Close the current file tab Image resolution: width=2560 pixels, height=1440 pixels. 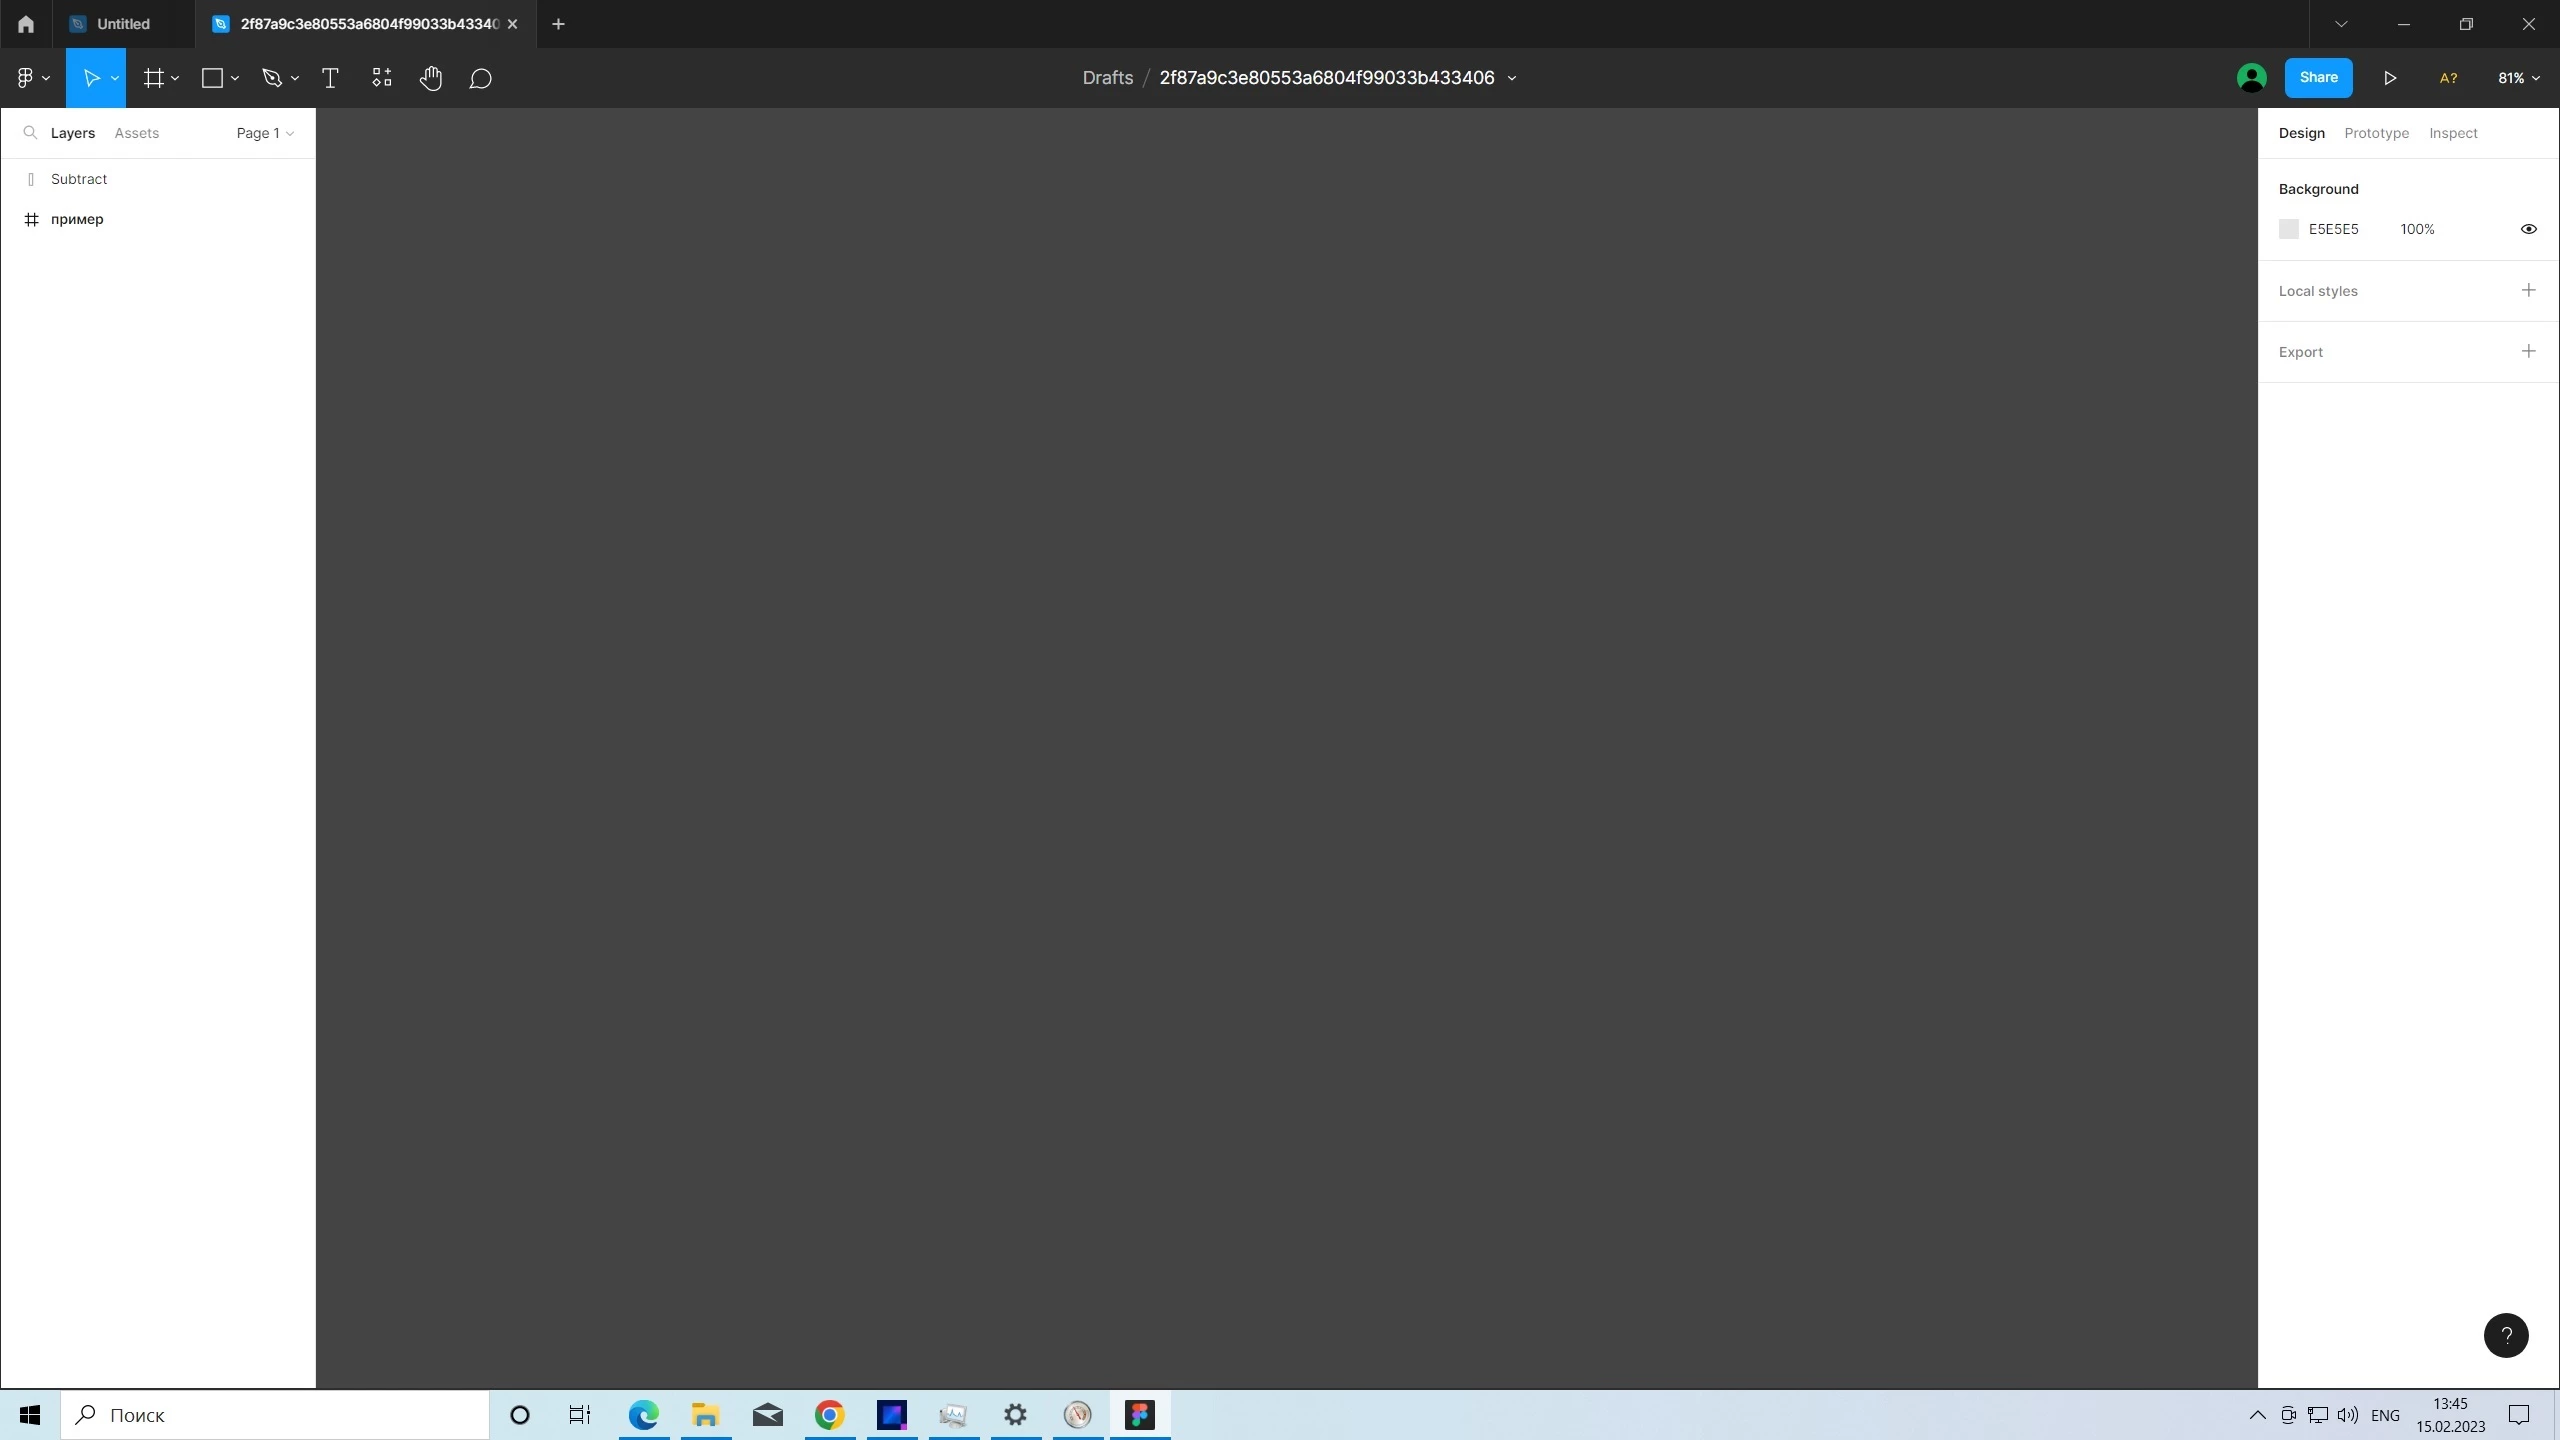pos(512,24)
